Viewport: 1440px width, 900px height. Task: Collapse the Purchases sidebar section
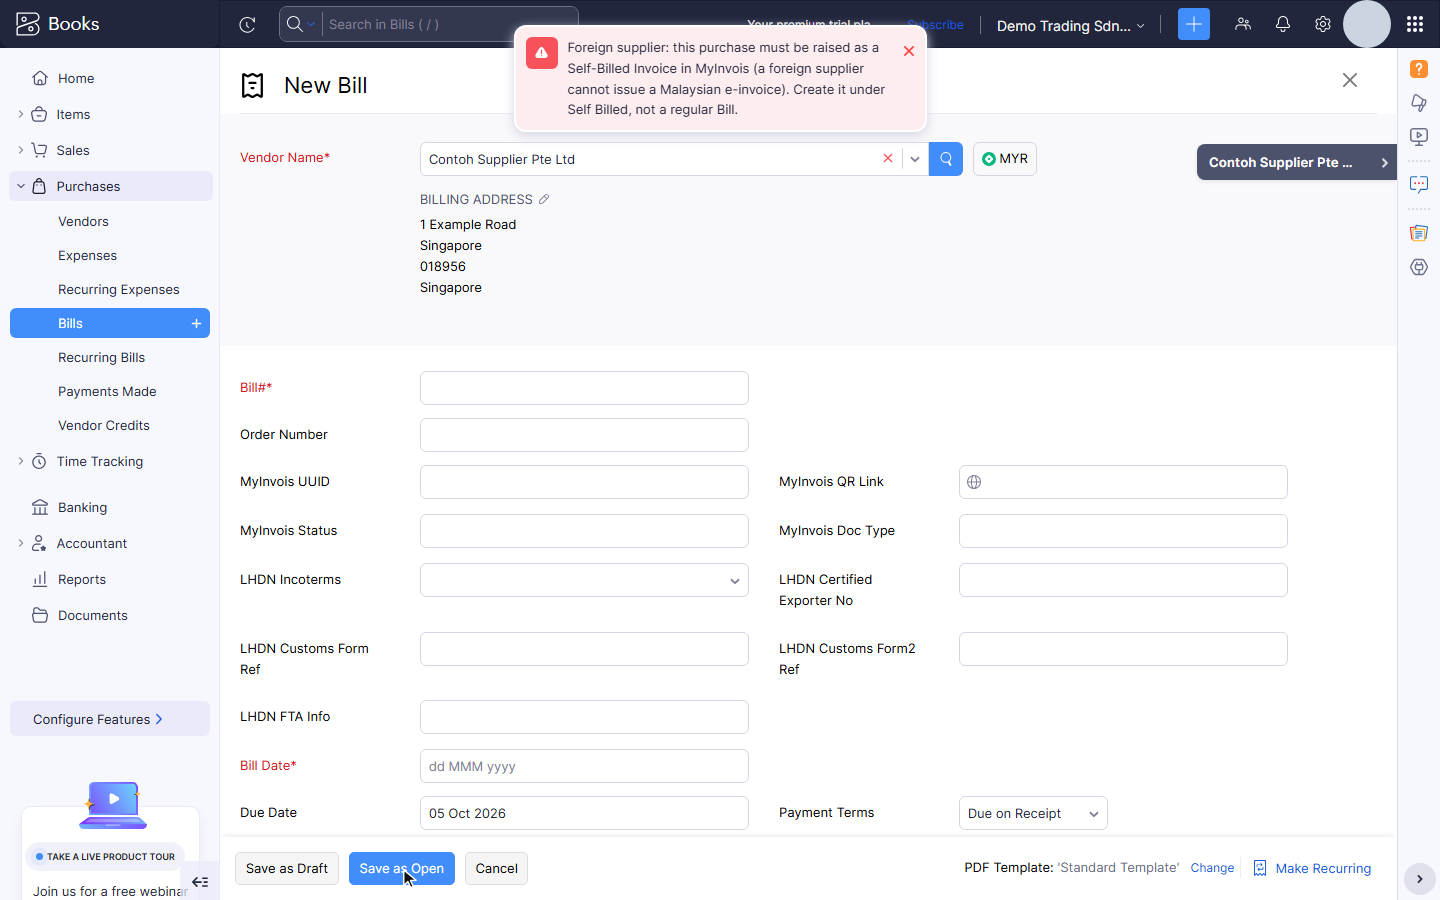[x=21, y=186]
